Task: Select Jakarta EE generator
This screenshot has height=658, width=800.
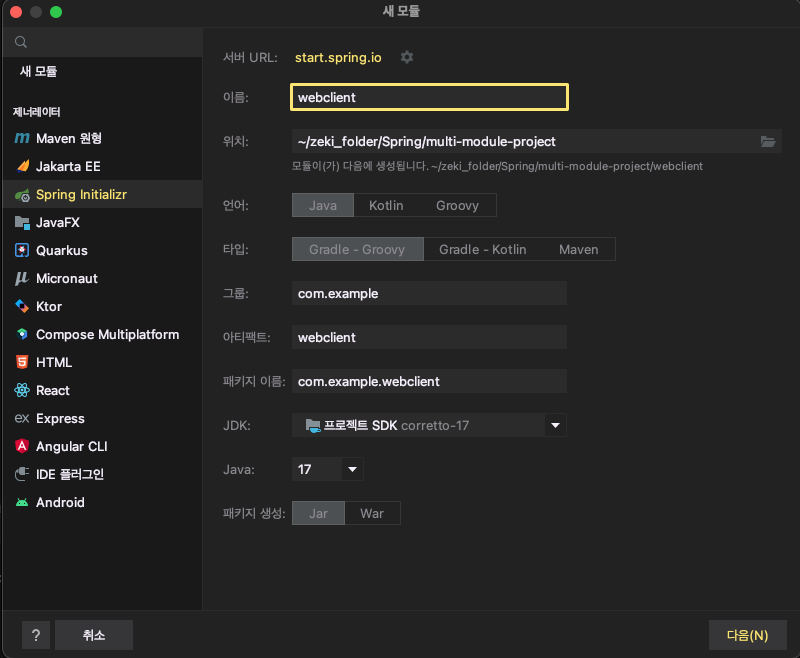Action: pos(102,166)
